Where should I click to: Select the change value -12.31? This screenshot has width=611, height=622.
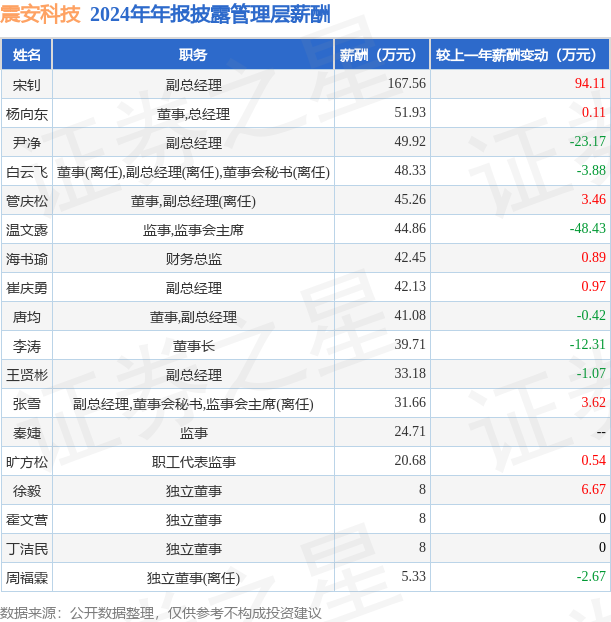coord(588,344)
